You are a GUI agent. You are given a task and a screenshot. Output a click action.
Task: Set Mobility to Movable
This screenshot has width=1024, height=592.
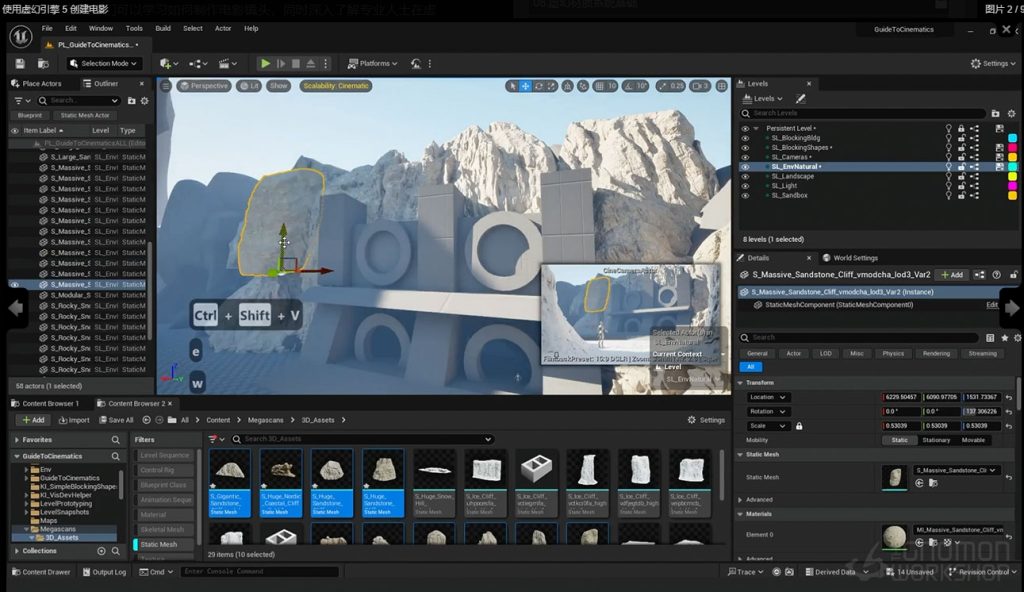[973, 440]
